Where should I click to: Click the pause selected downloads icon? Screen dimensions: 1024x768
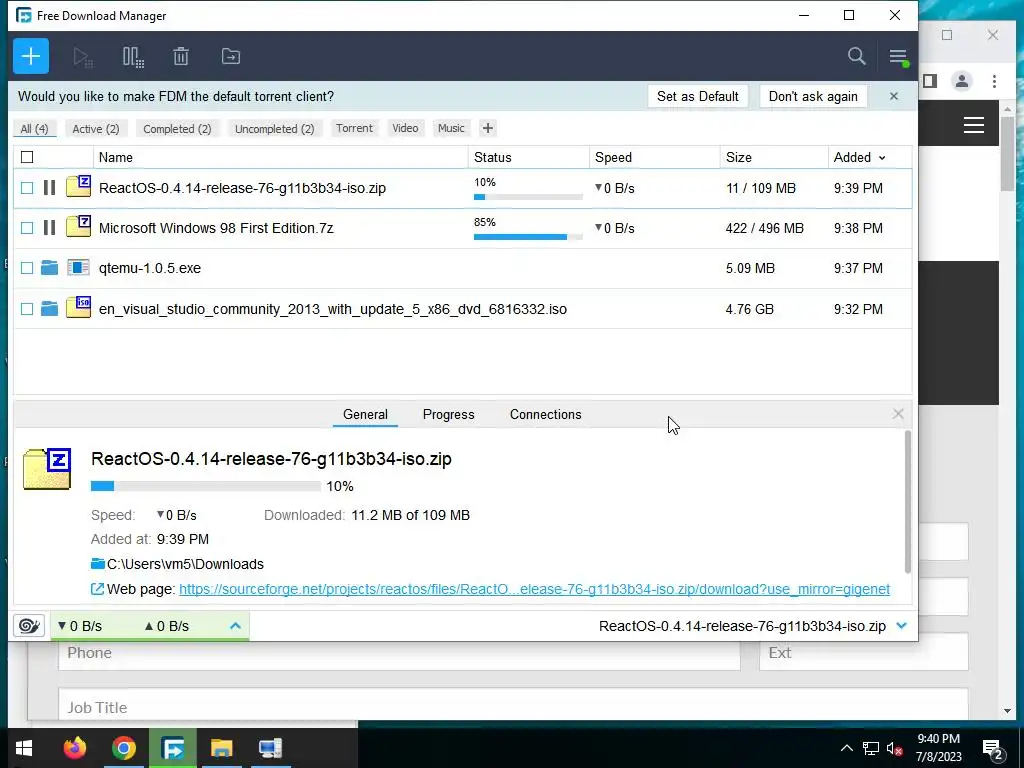click(133, 57)
